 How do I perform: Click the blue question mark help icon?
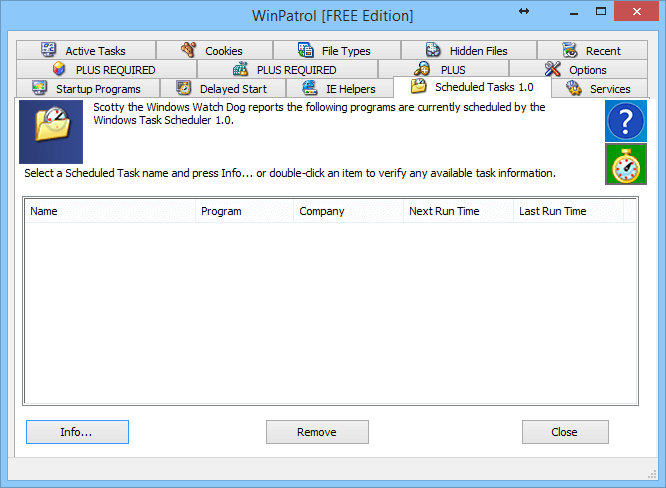626,121
